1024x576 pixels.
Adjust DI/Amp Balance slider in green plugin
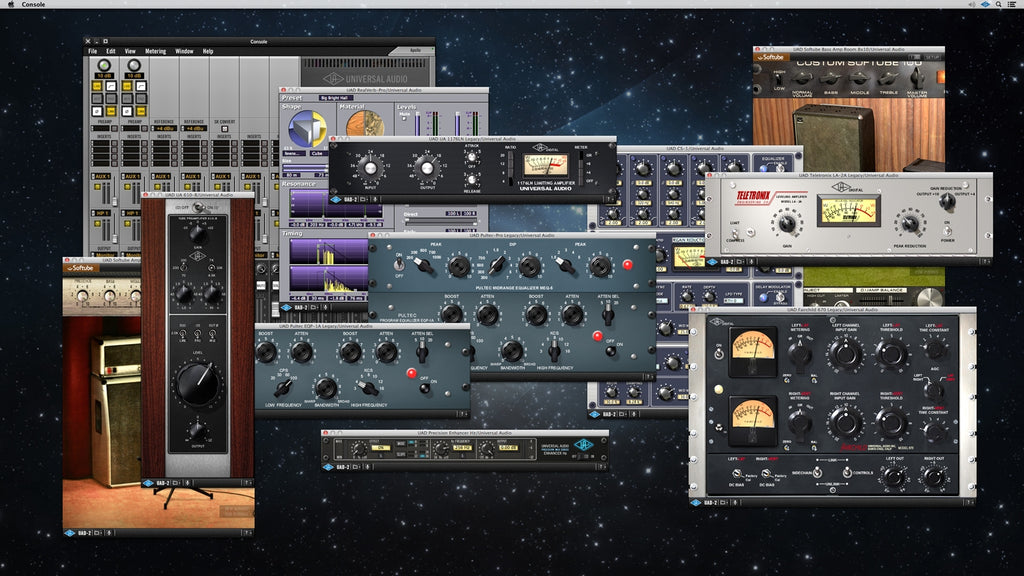884,299
